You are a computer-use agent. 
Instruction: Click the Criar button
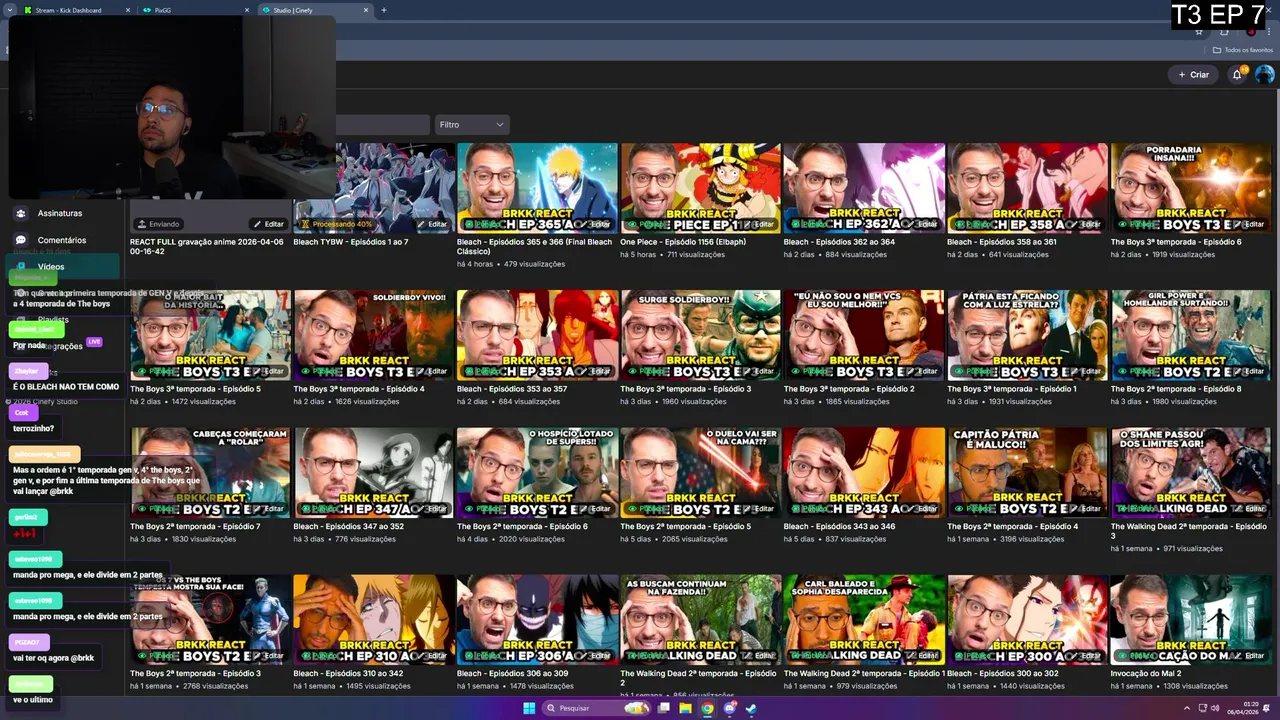pyautogui.click(x=1193, y=75)
